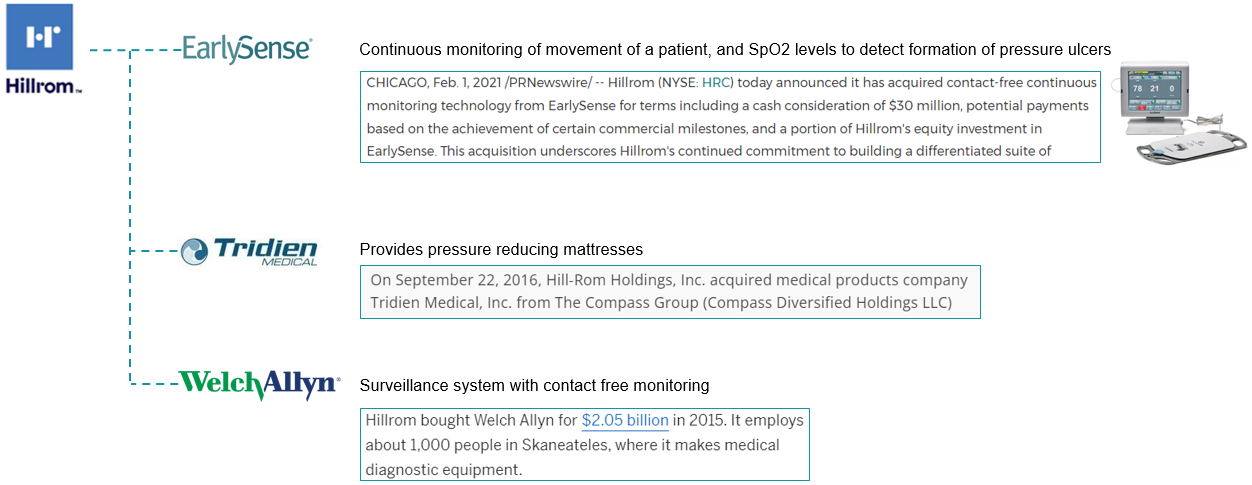Click the Tridien Medical acquisition text box
Viewport: 1252px width, 485px height.
pyautogui.click(x=670, y=291)
